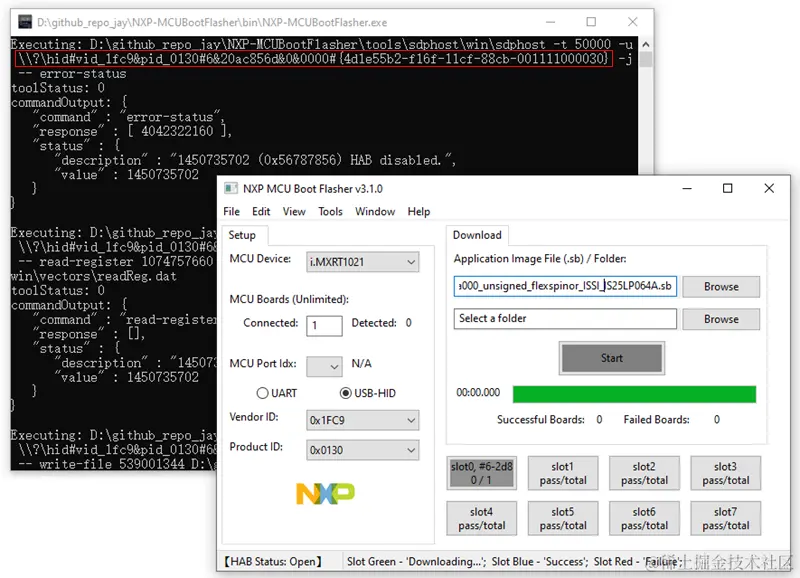Click the slot4 pass/total button
Viewport: 800px width, 578px height.
482,518
